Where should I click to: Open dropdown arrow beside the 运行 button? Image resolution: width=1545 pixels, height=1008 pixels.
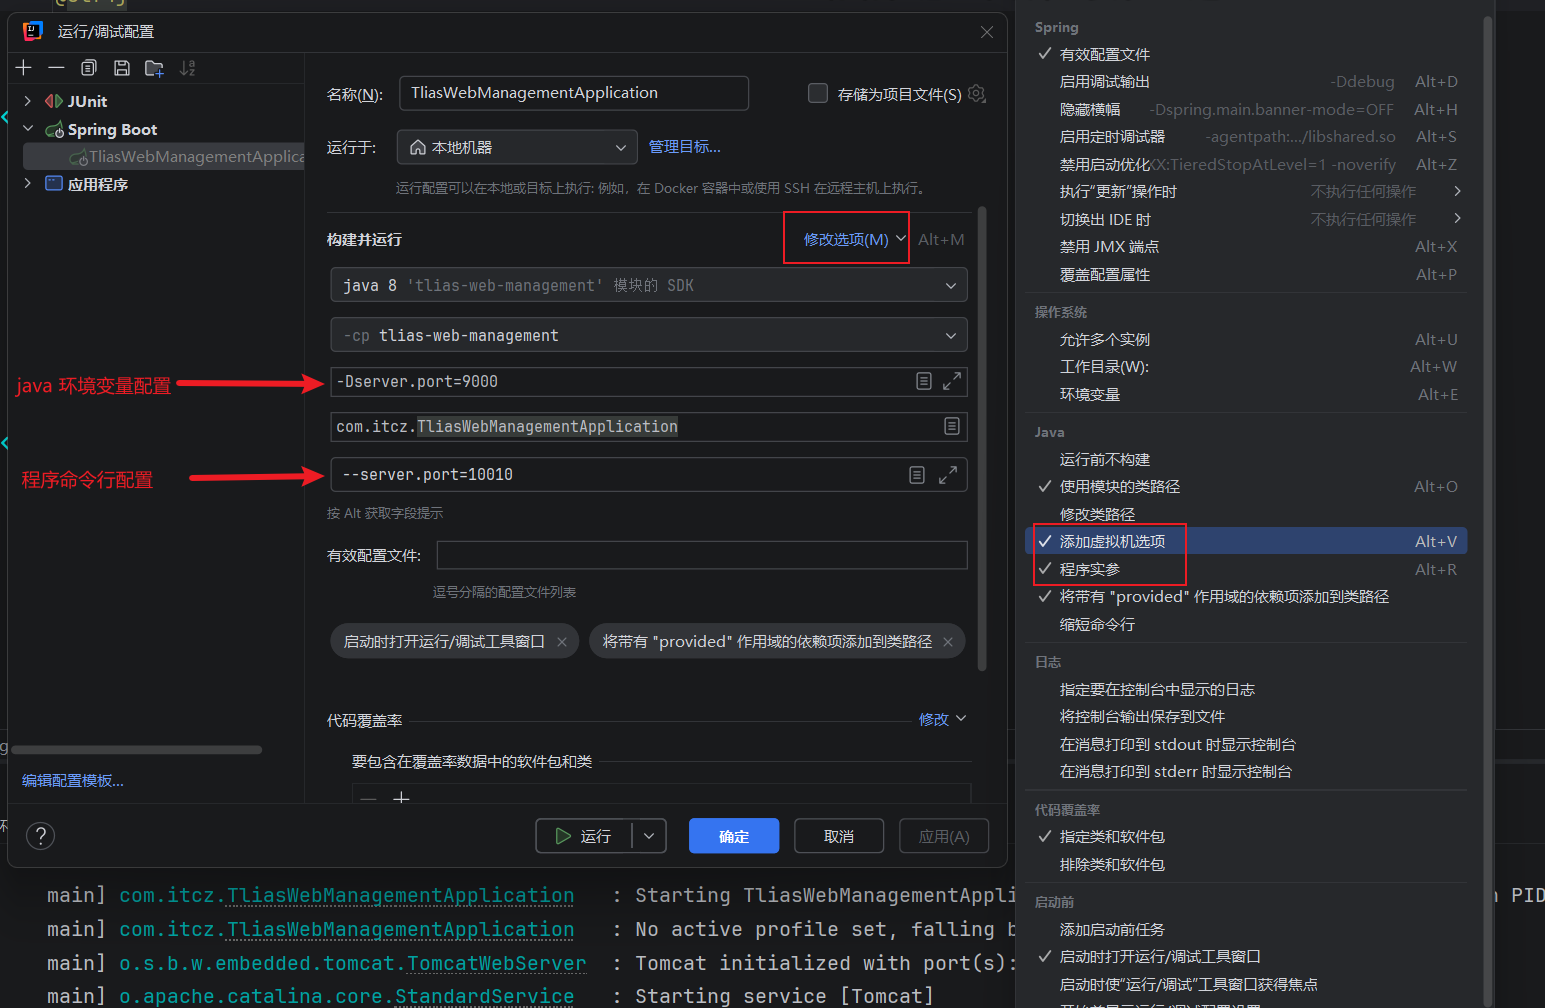(x=649, y=836)
